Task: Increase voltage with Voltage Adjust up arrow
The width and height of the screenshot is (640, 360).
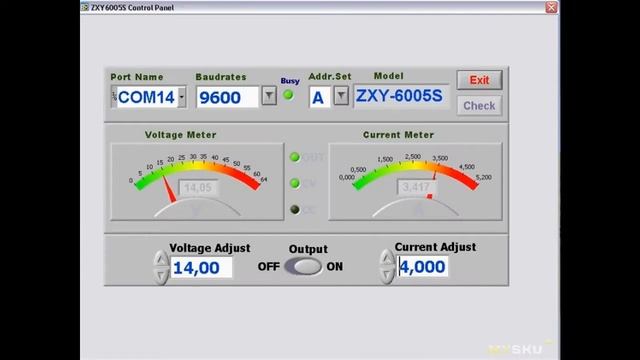Action: (x=161, y=259)
